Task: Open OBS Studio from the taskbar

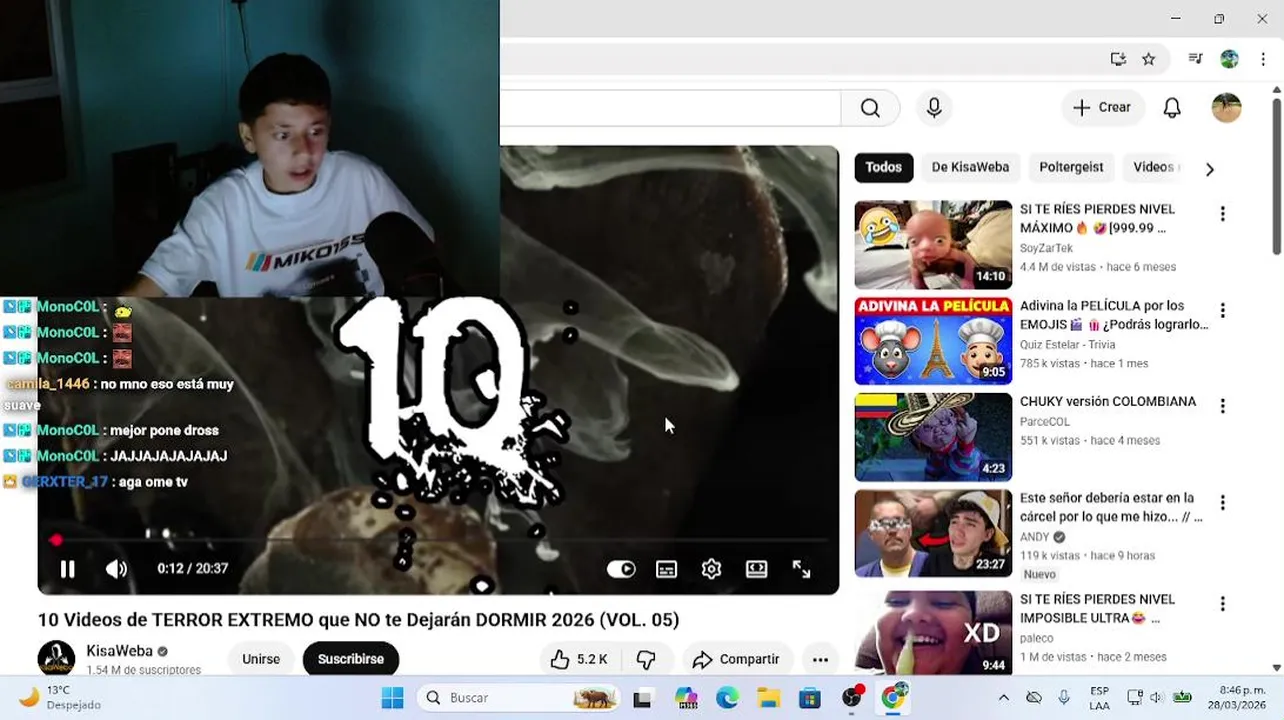Action: point(852,697)
